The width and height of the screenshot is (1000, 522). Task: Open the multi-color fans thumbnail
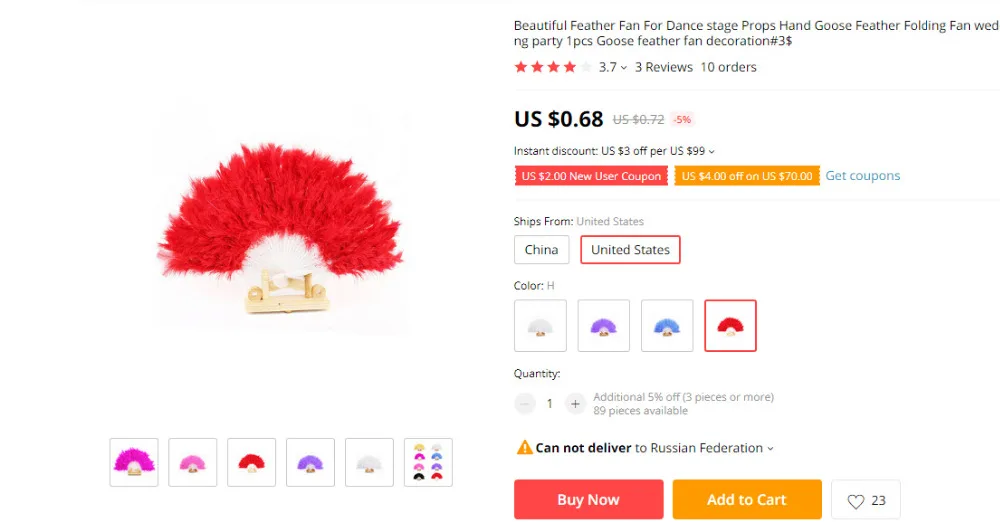pyautogui.click(x=428, y=462)
